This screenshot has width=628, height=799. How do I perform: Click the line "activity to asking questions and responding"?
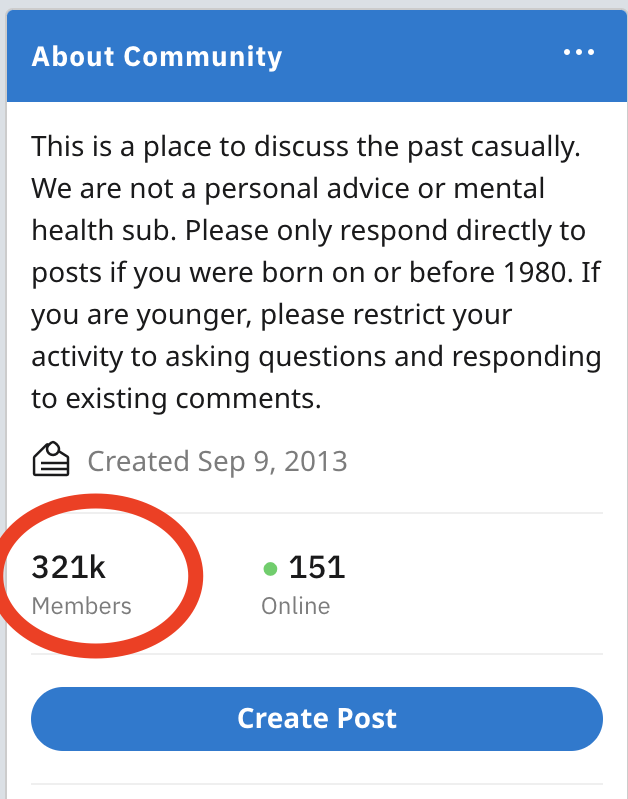(x=316, y=356)
